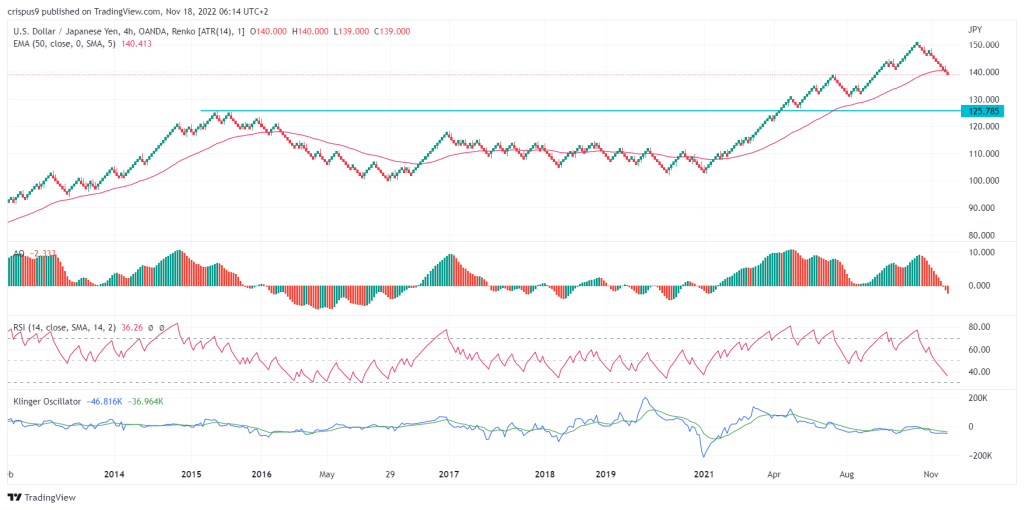The height and width of the screenshot is (510, 1024).
Task: Click 110.000 on the price axis
Action: coord(982,154)
